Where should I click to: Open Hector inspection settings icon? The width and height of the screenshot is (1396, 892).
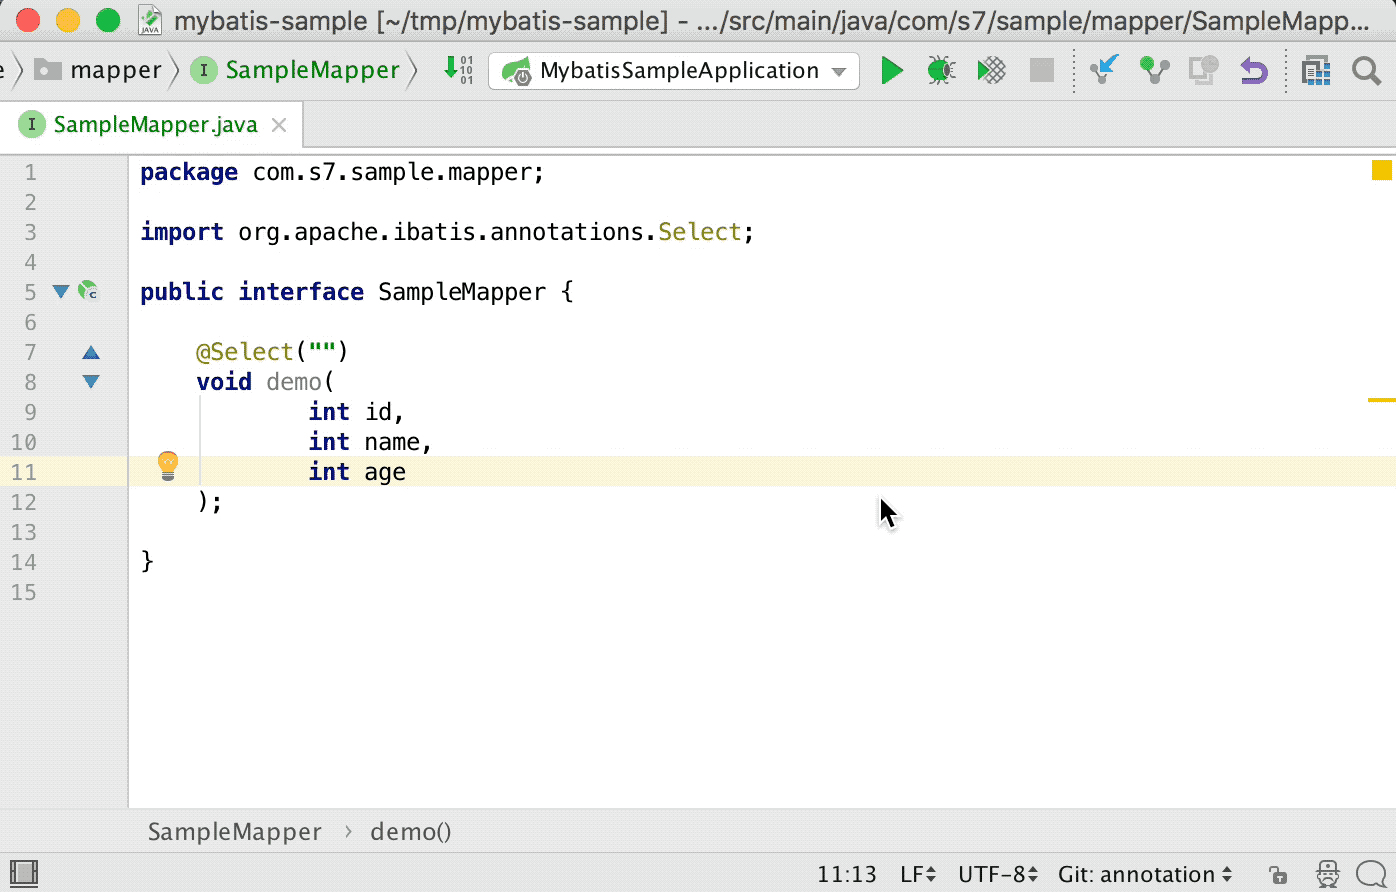coord(1327,874)
